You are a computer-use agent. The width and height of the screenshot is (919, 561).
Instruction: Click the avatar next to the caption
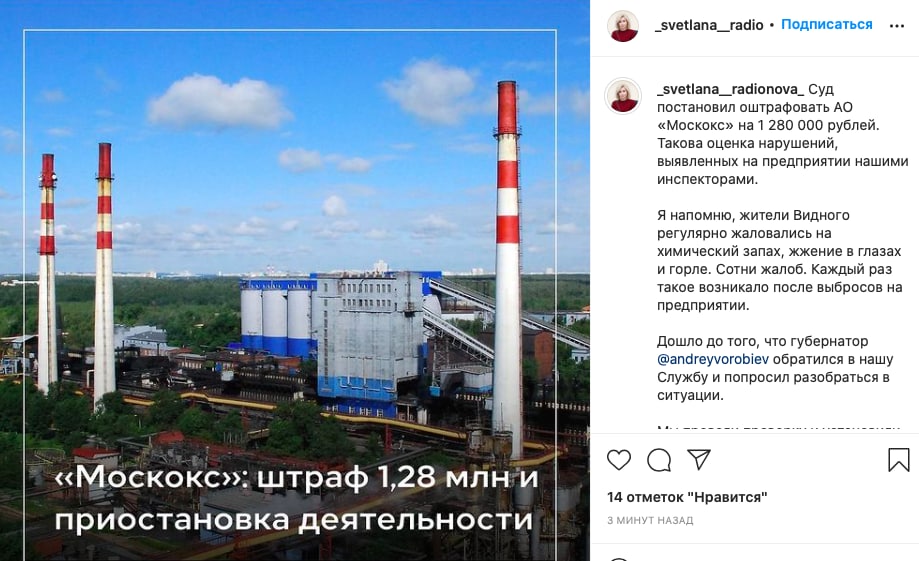click(x=623, y=96)
